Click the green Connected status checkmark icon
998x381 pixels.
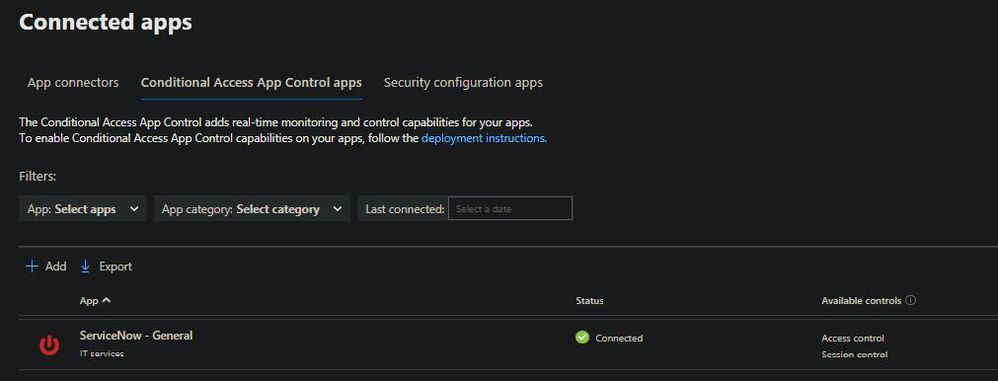click(x=582, y=338)
